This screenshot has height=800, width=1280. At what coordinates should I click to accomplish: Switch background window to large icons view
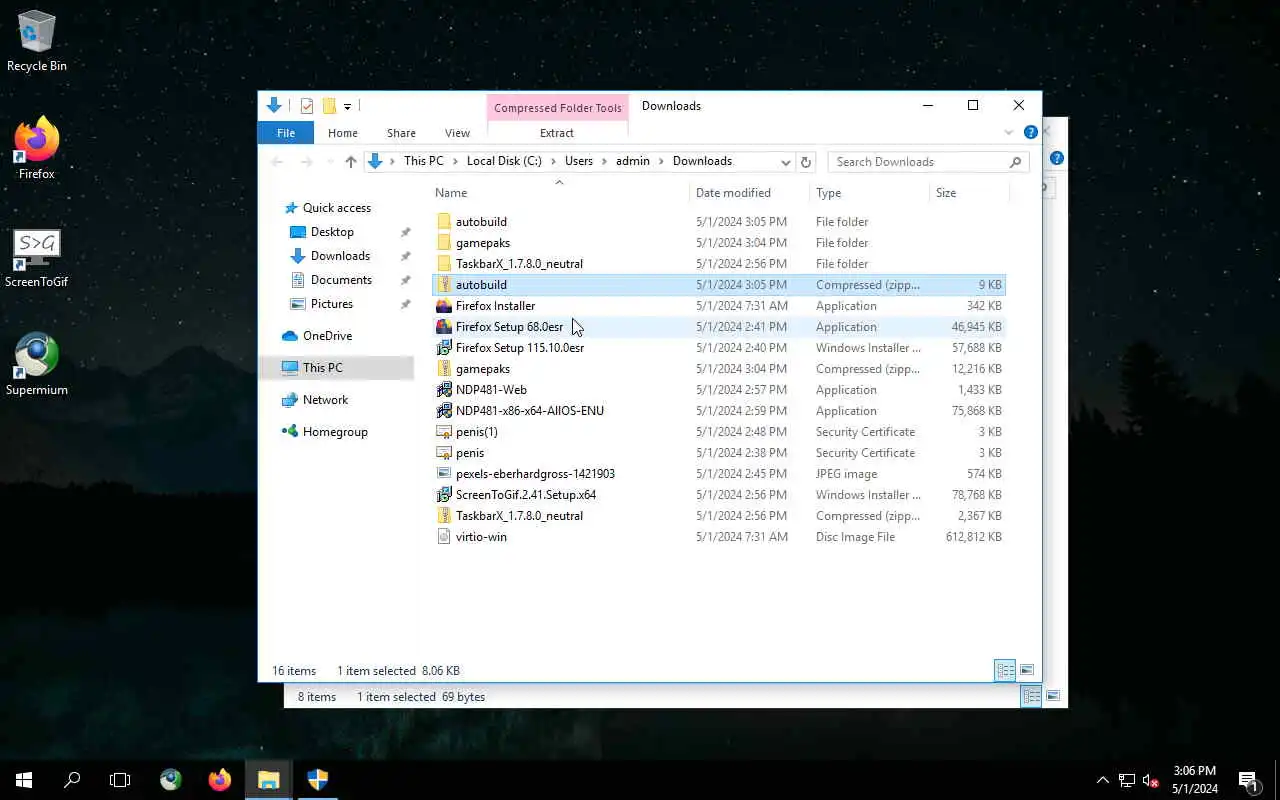(1053, 696)
